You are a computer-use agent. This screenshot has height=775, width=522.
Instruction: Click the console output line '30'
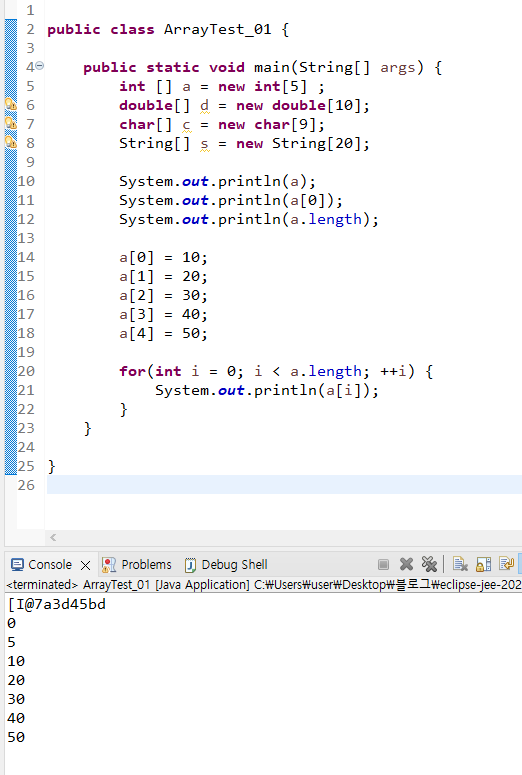16,699
